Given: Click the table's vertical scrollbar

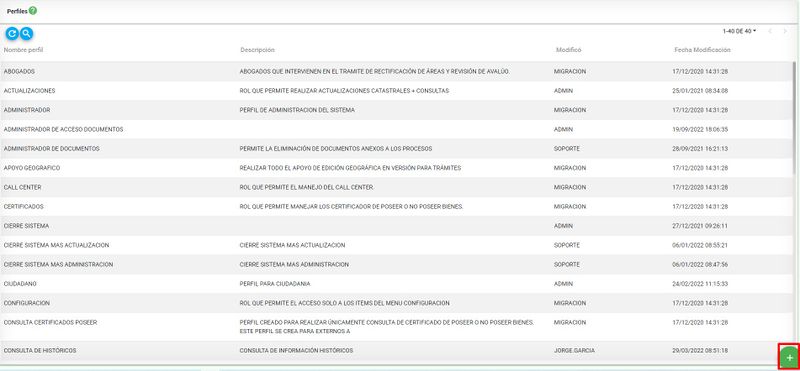Looking at the screenshot, I should (795, 117).
